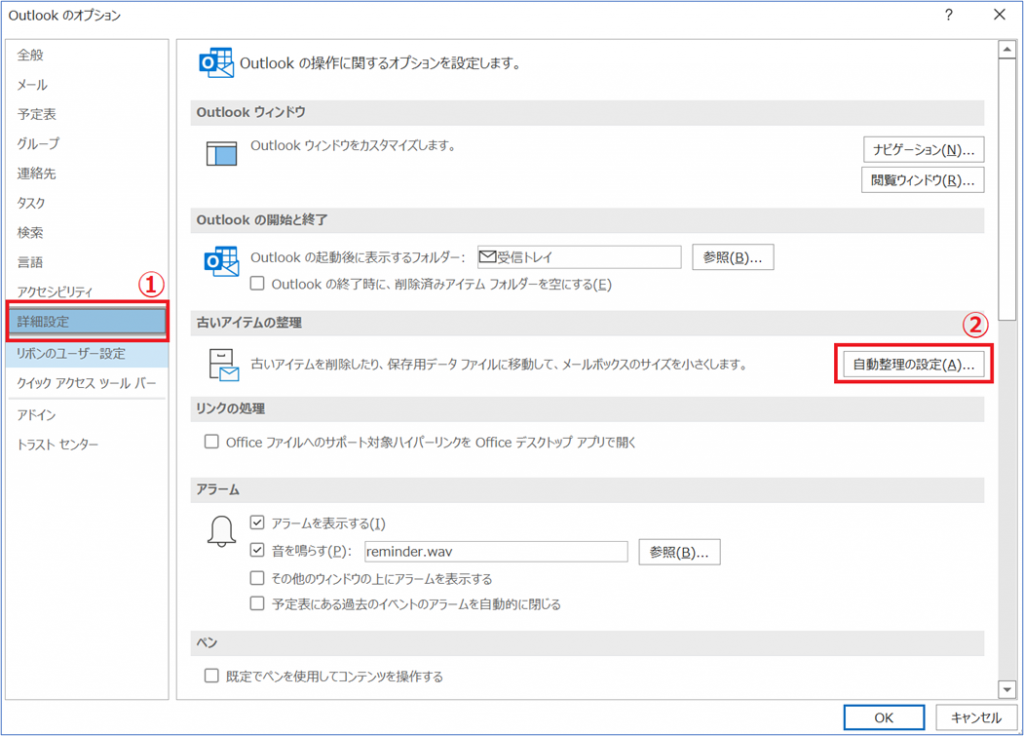Open 予定表 options category
This screenshot has width=1024, height=736.
86,114
